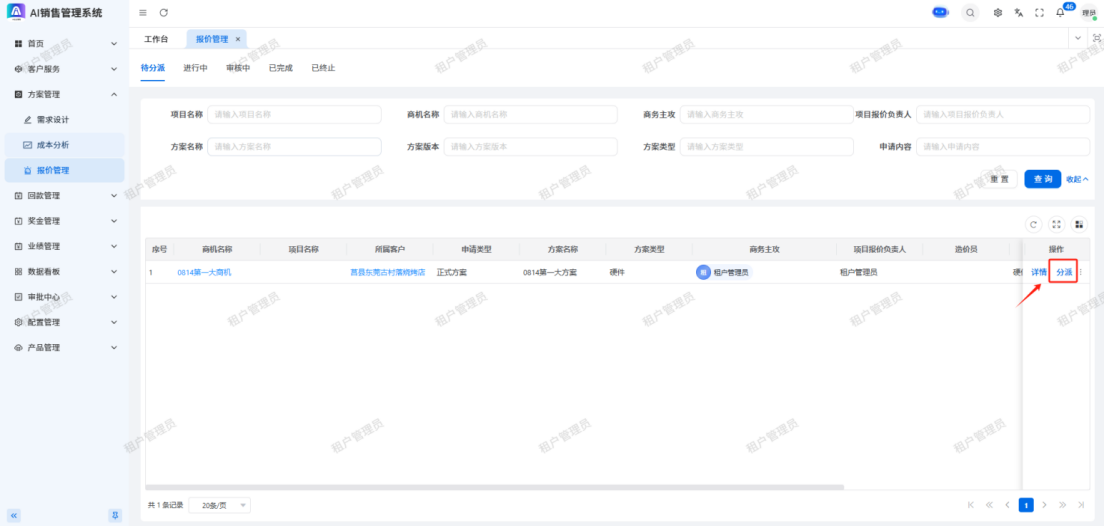Pin the sidebar using the bottom pin icon
The image size is (1104, 527).
[x=115, y=515]
